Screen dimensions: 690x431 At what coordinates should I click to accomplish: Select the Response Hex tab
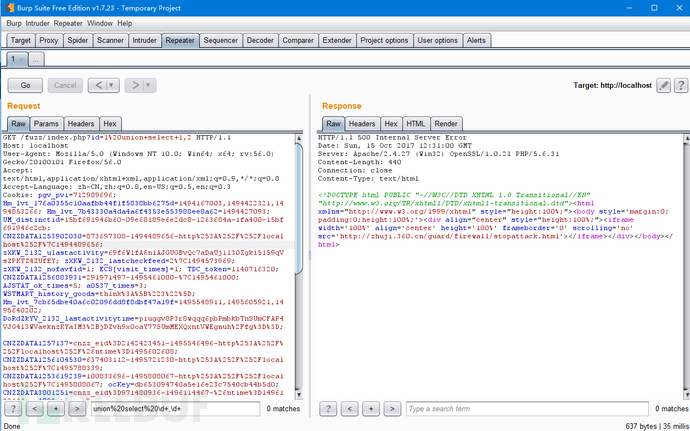coord(391,124)
